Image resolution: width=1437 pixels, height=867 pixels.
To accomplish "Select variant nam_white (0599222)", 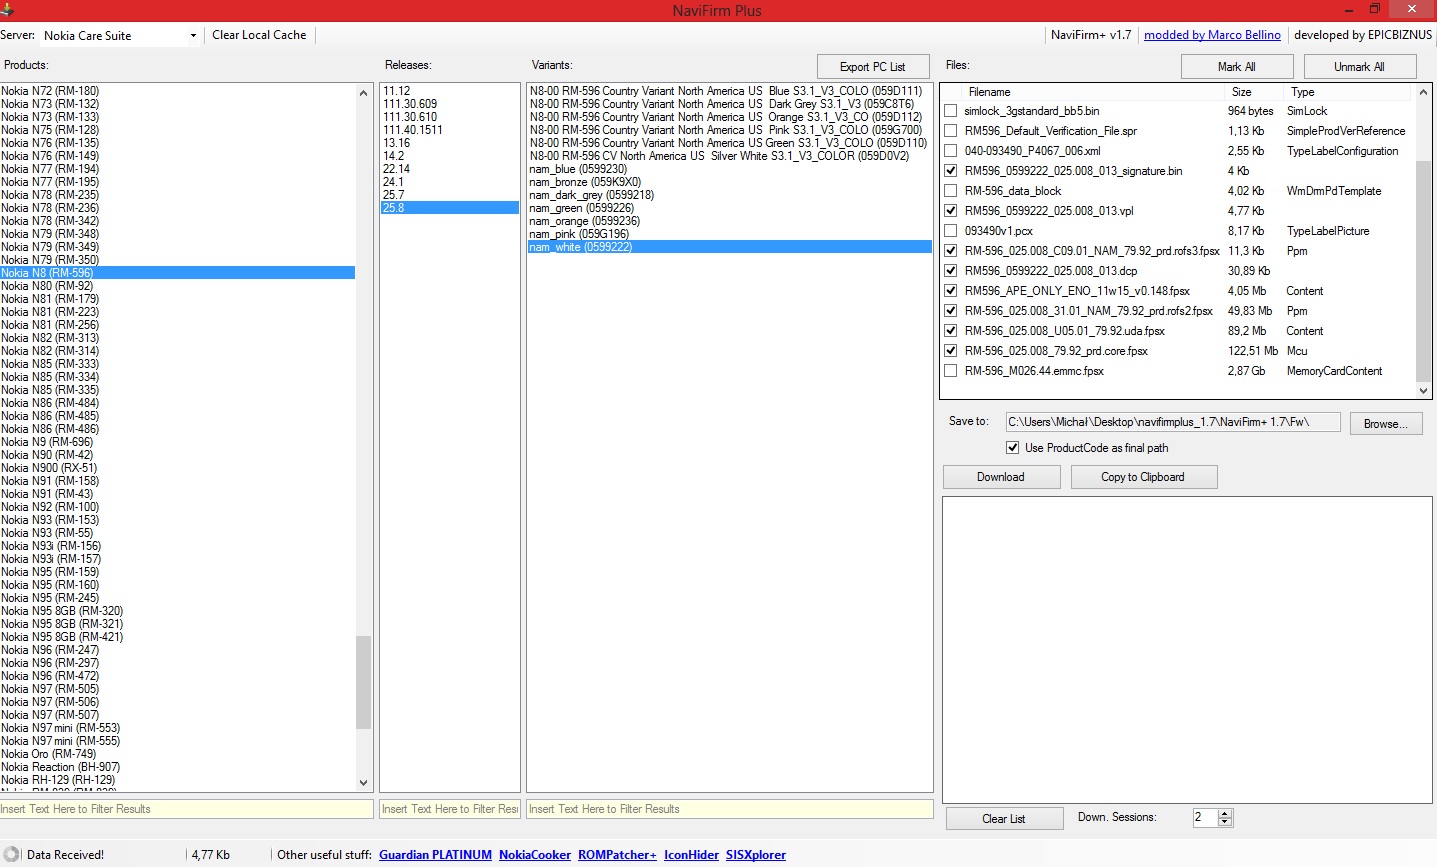I will click(x=730, y=247).
